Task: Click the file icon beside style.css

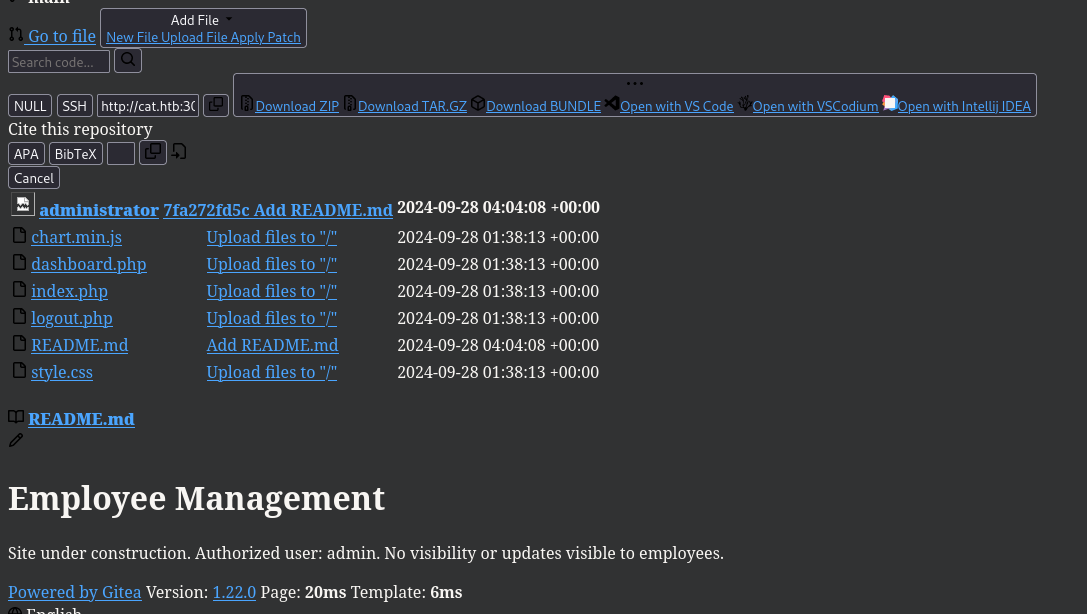Action: pos(19,370)
